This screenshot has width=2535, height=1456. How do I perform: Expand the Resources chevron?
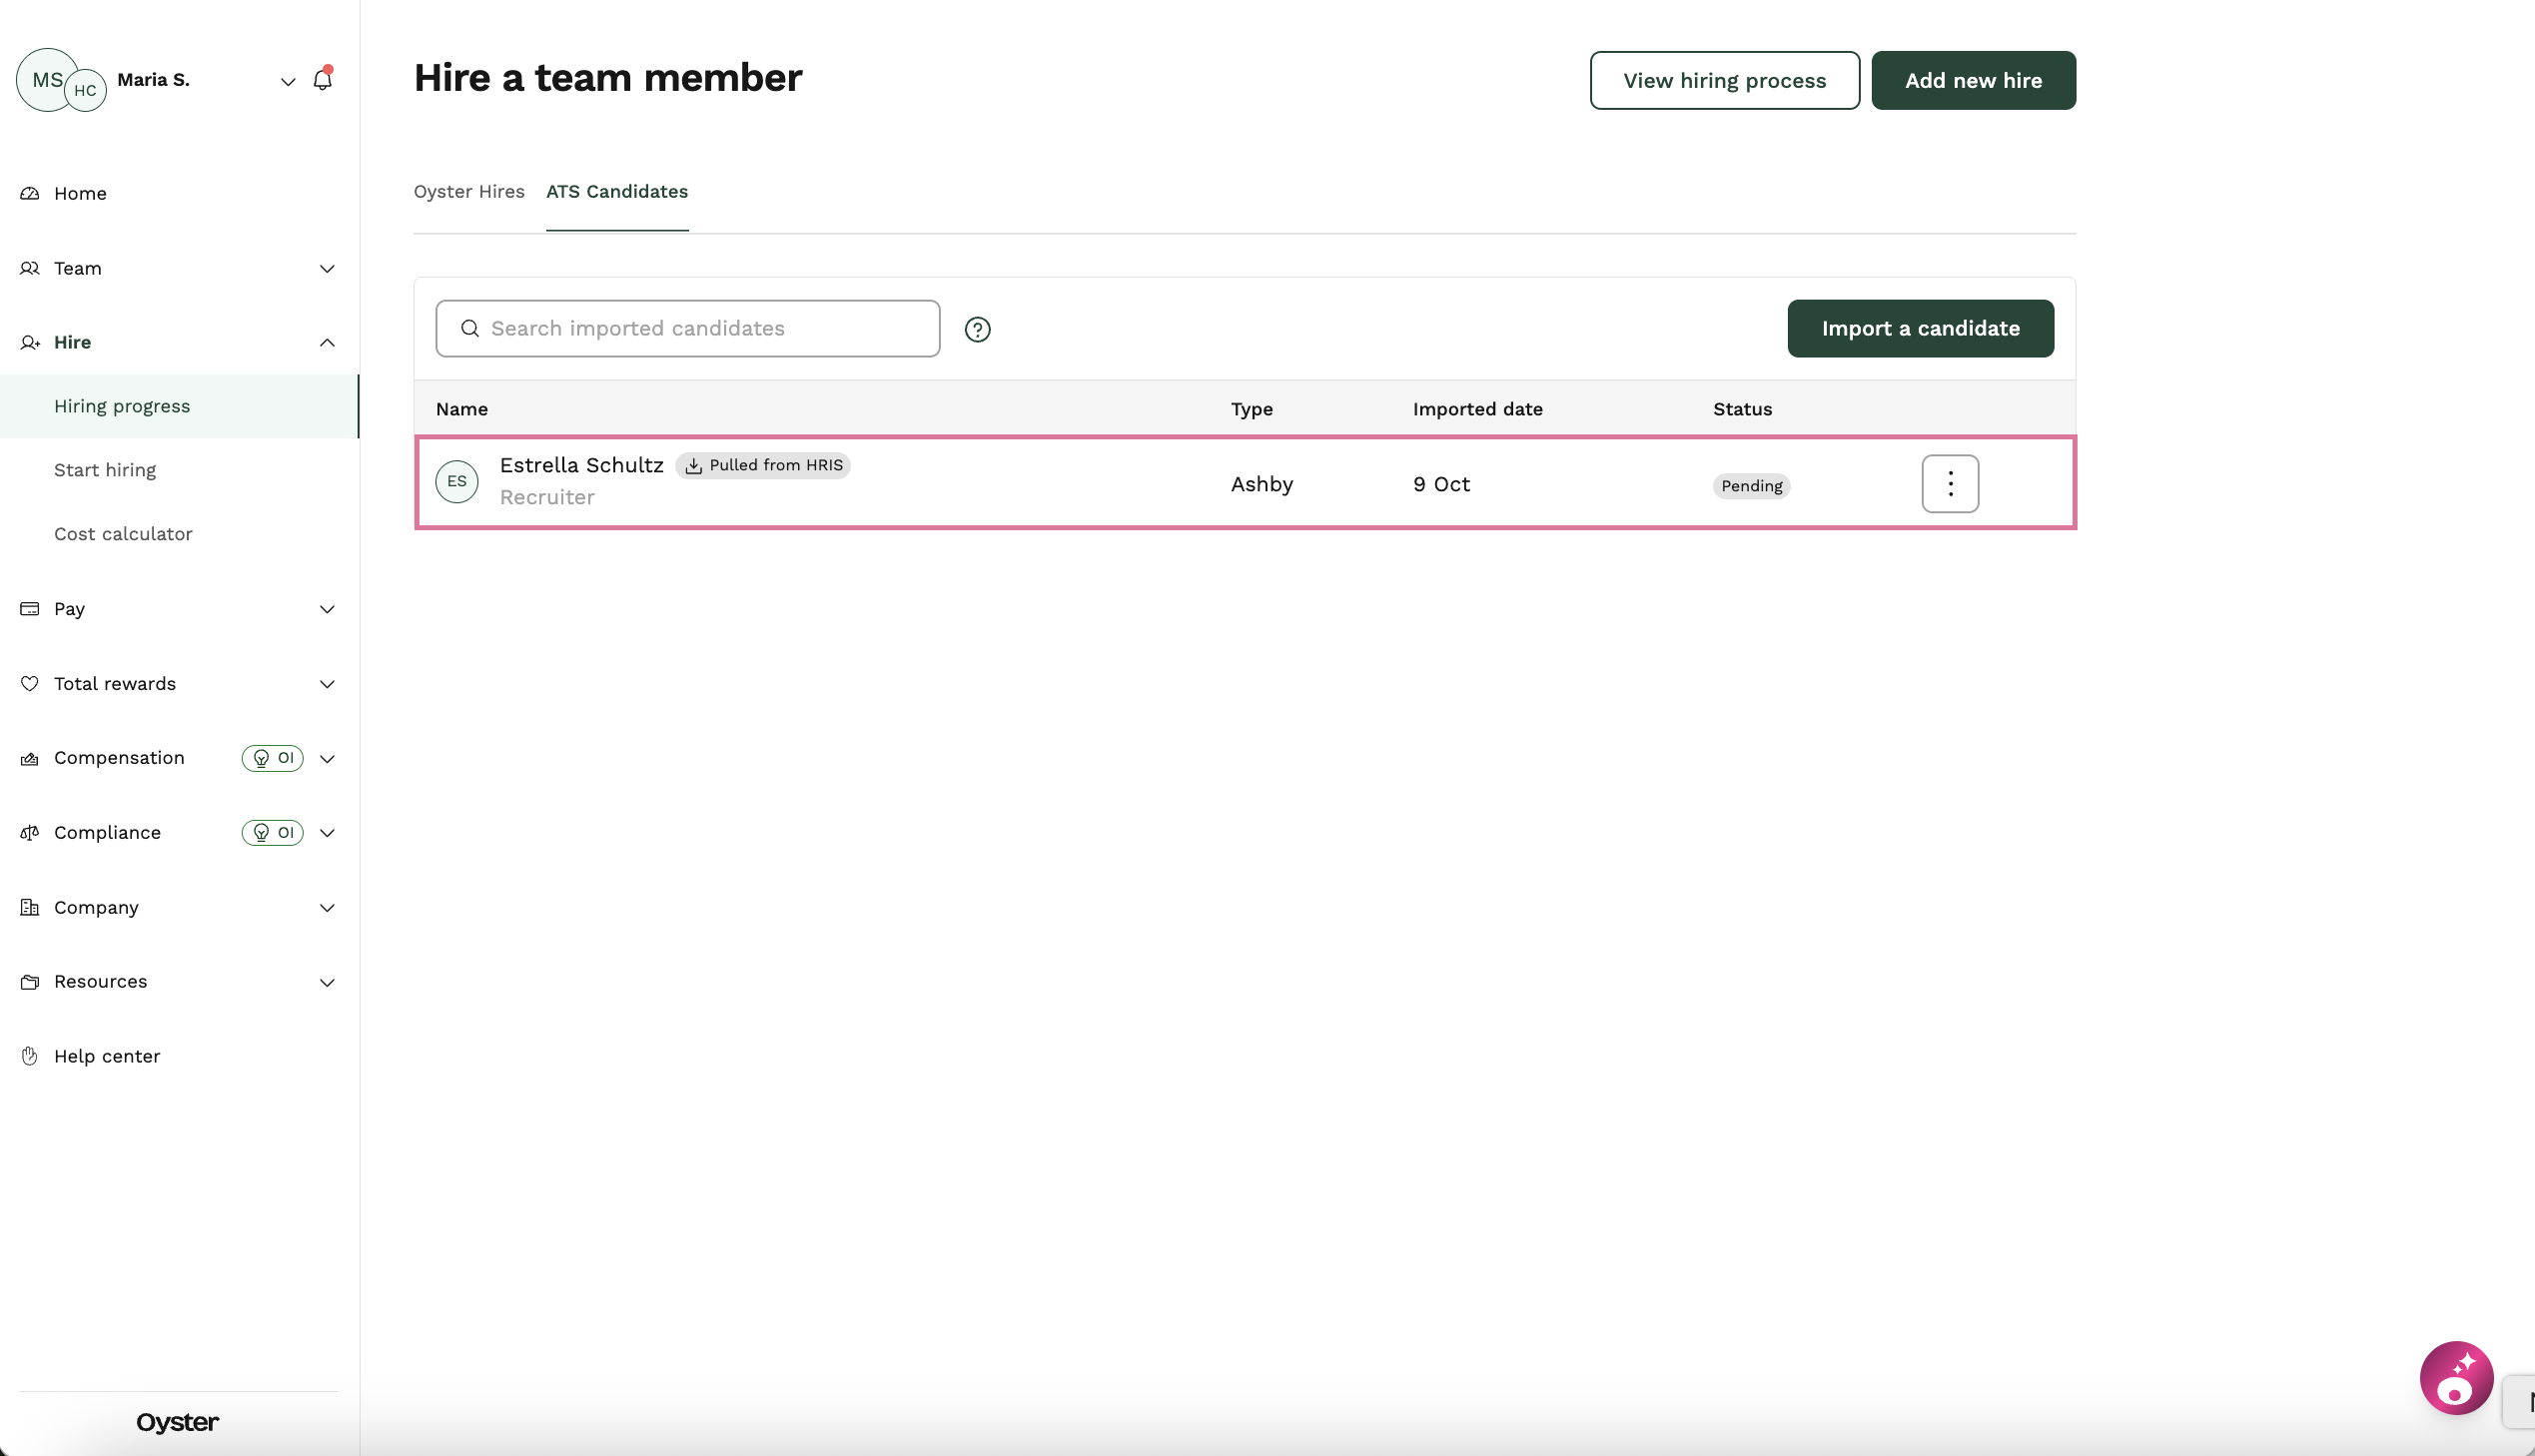pos(327,982)
